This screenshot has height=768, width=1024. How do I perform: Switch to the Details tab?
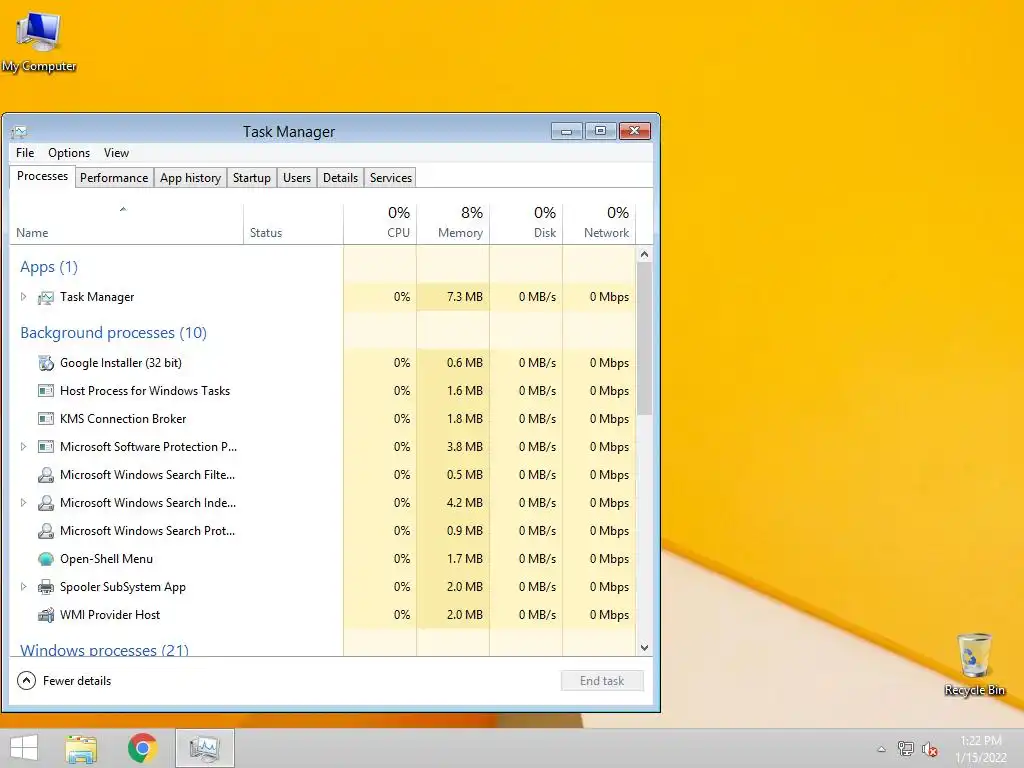[340, 178]
